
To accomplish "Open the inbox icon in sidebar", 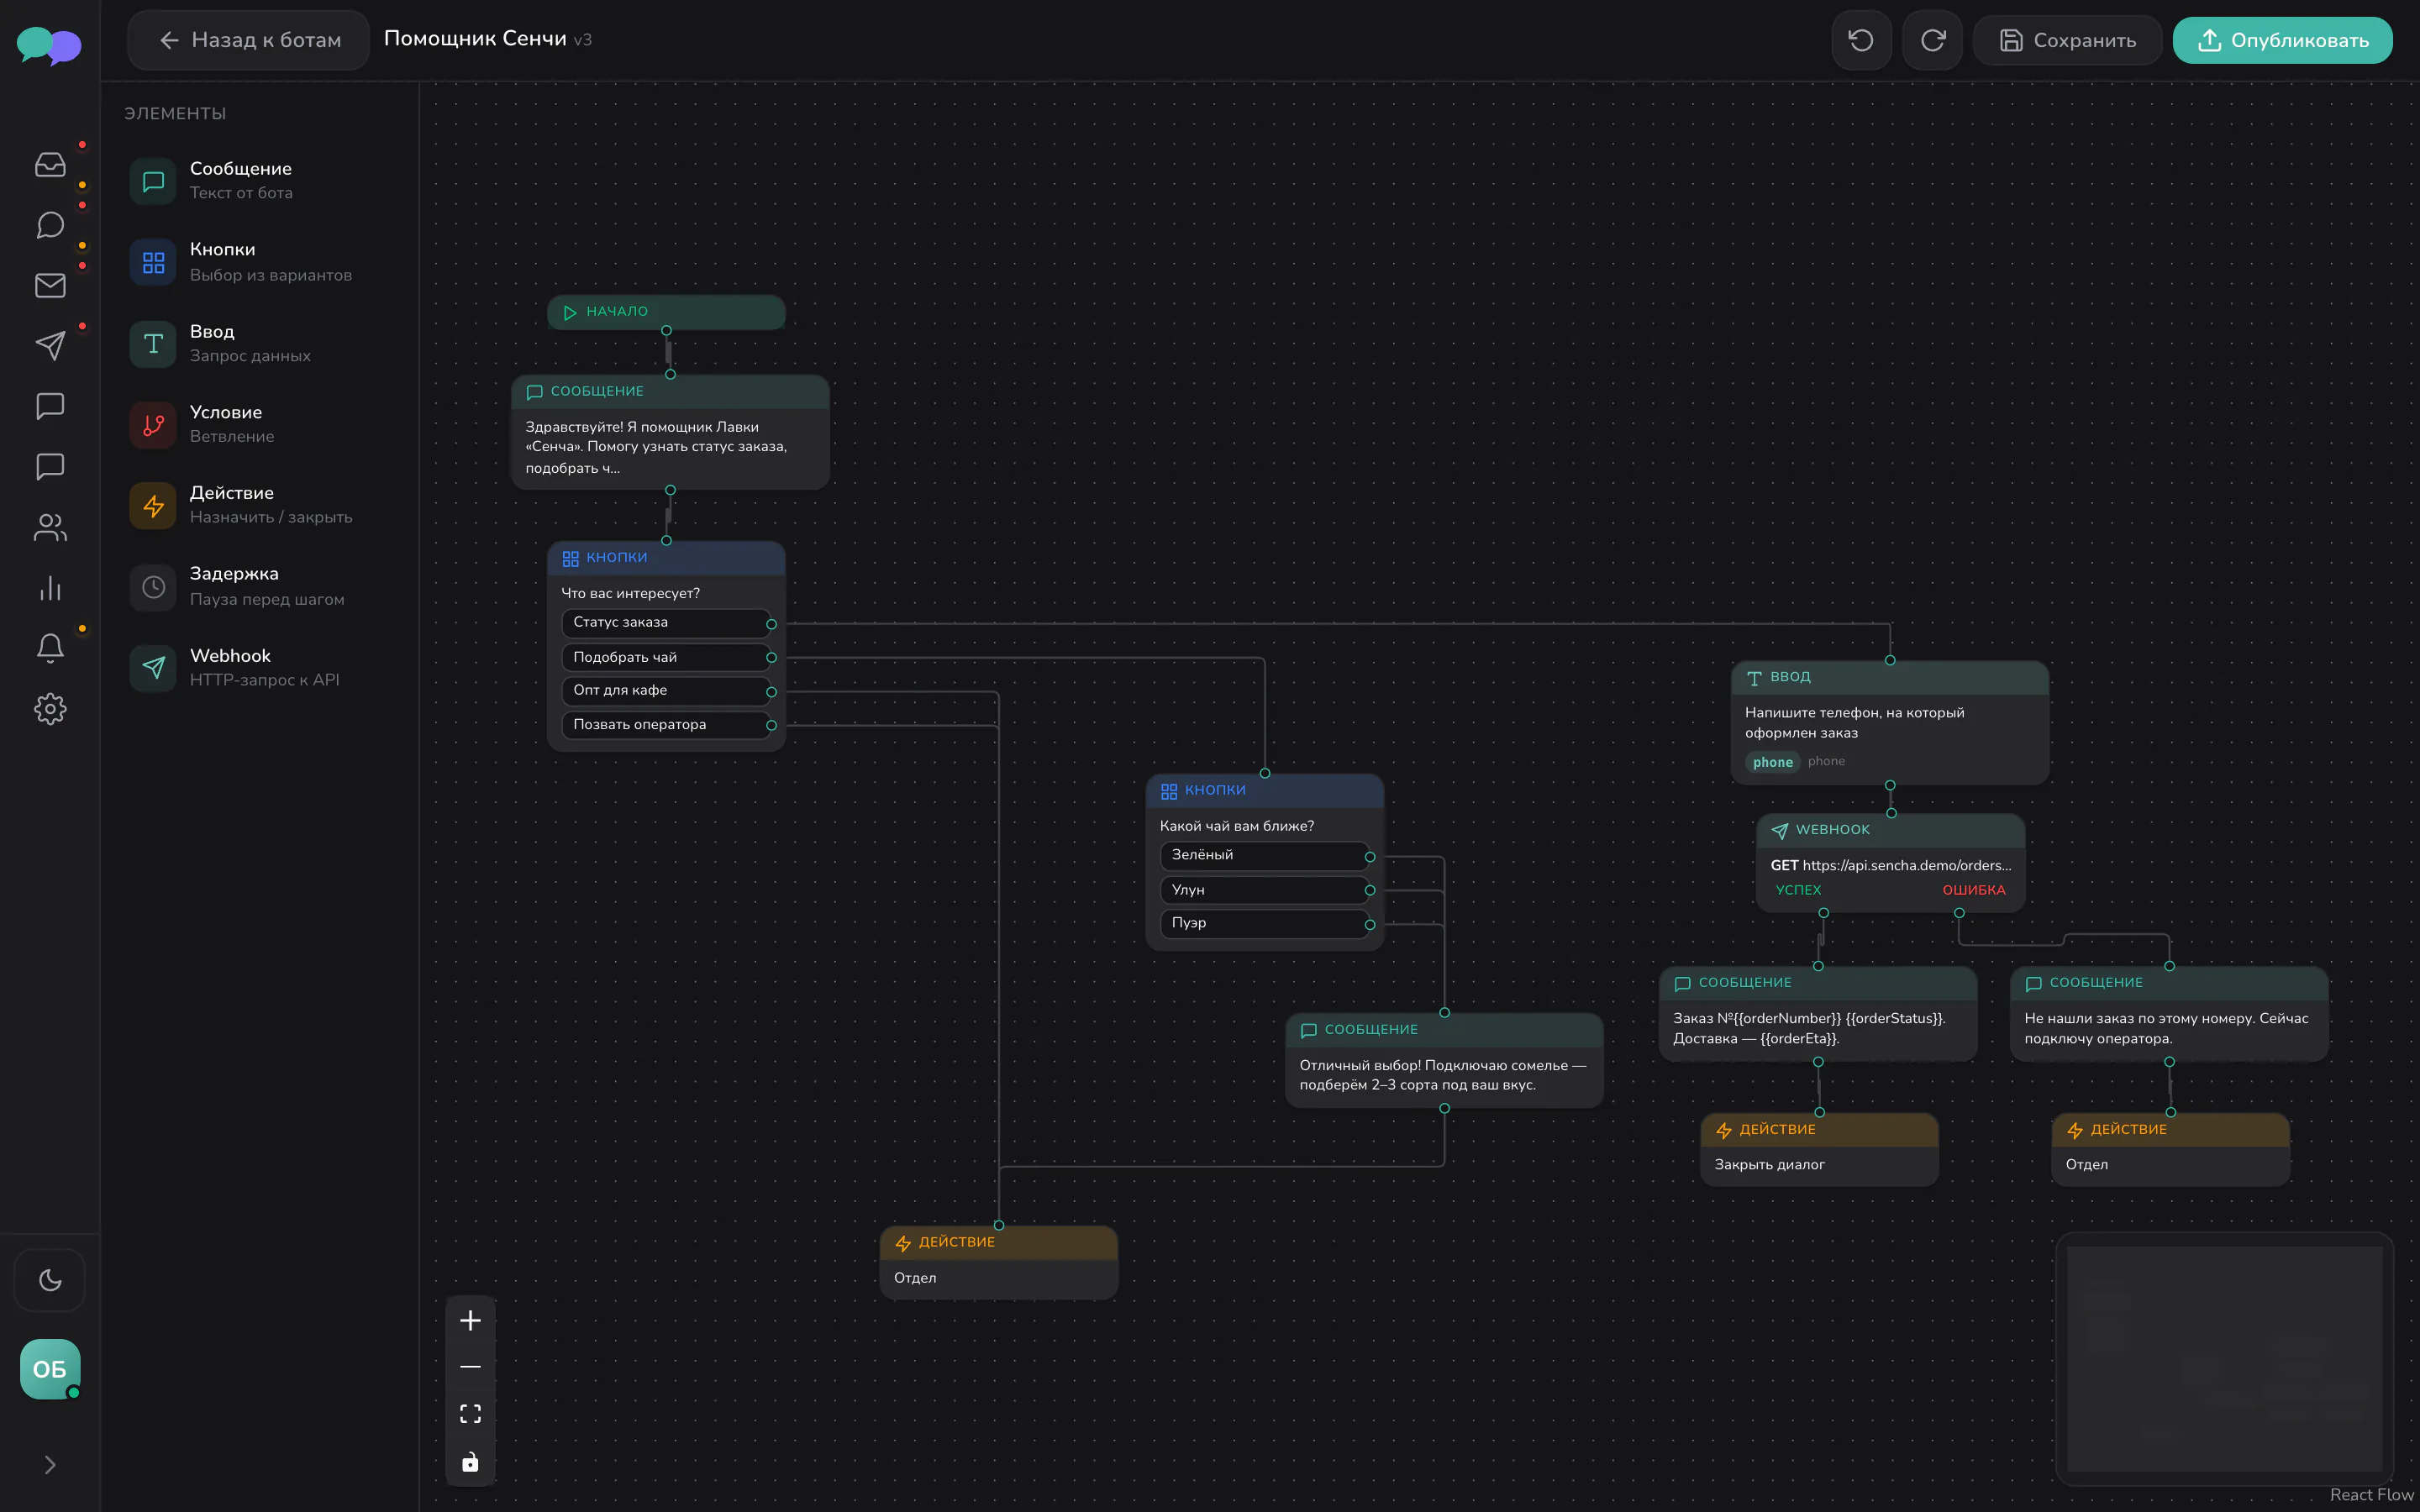I will (x=50, y=165).
